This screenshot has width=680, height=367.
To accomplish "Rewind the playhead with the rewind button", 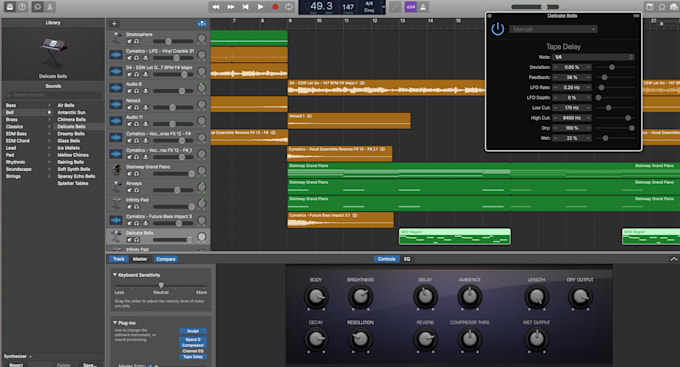I will coord(215,7).
